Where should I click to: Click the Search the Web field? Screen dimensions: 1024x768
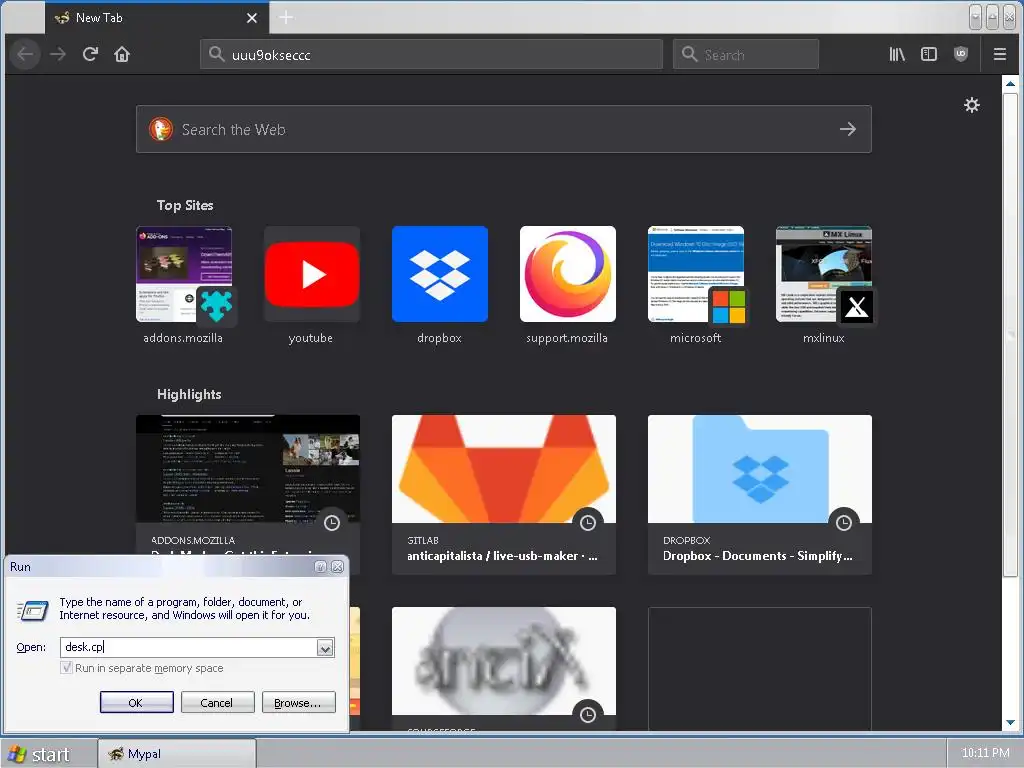pos(504,129)
